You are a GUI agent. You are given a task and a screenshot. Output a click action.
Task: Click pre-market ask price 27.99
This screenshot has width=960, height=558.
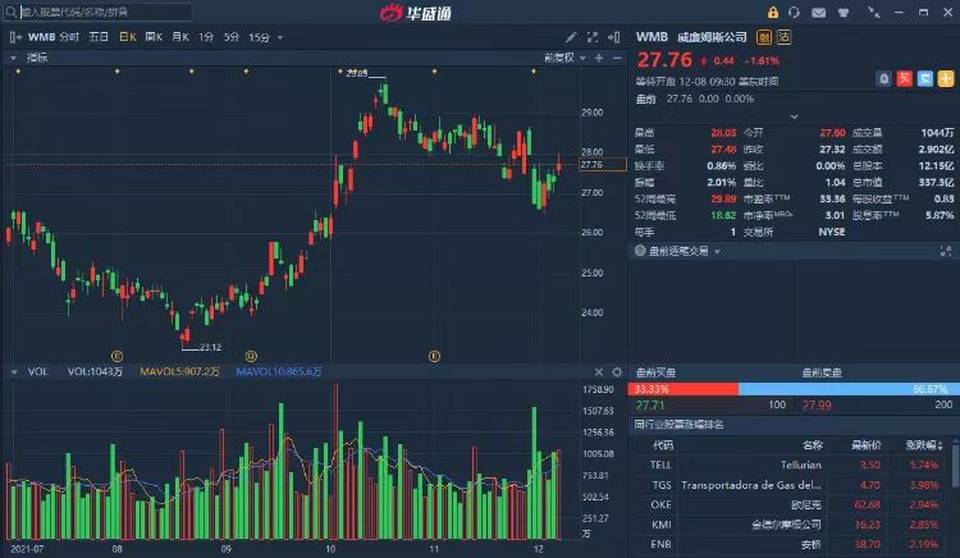pyautogui.click(x=816, y=405)
